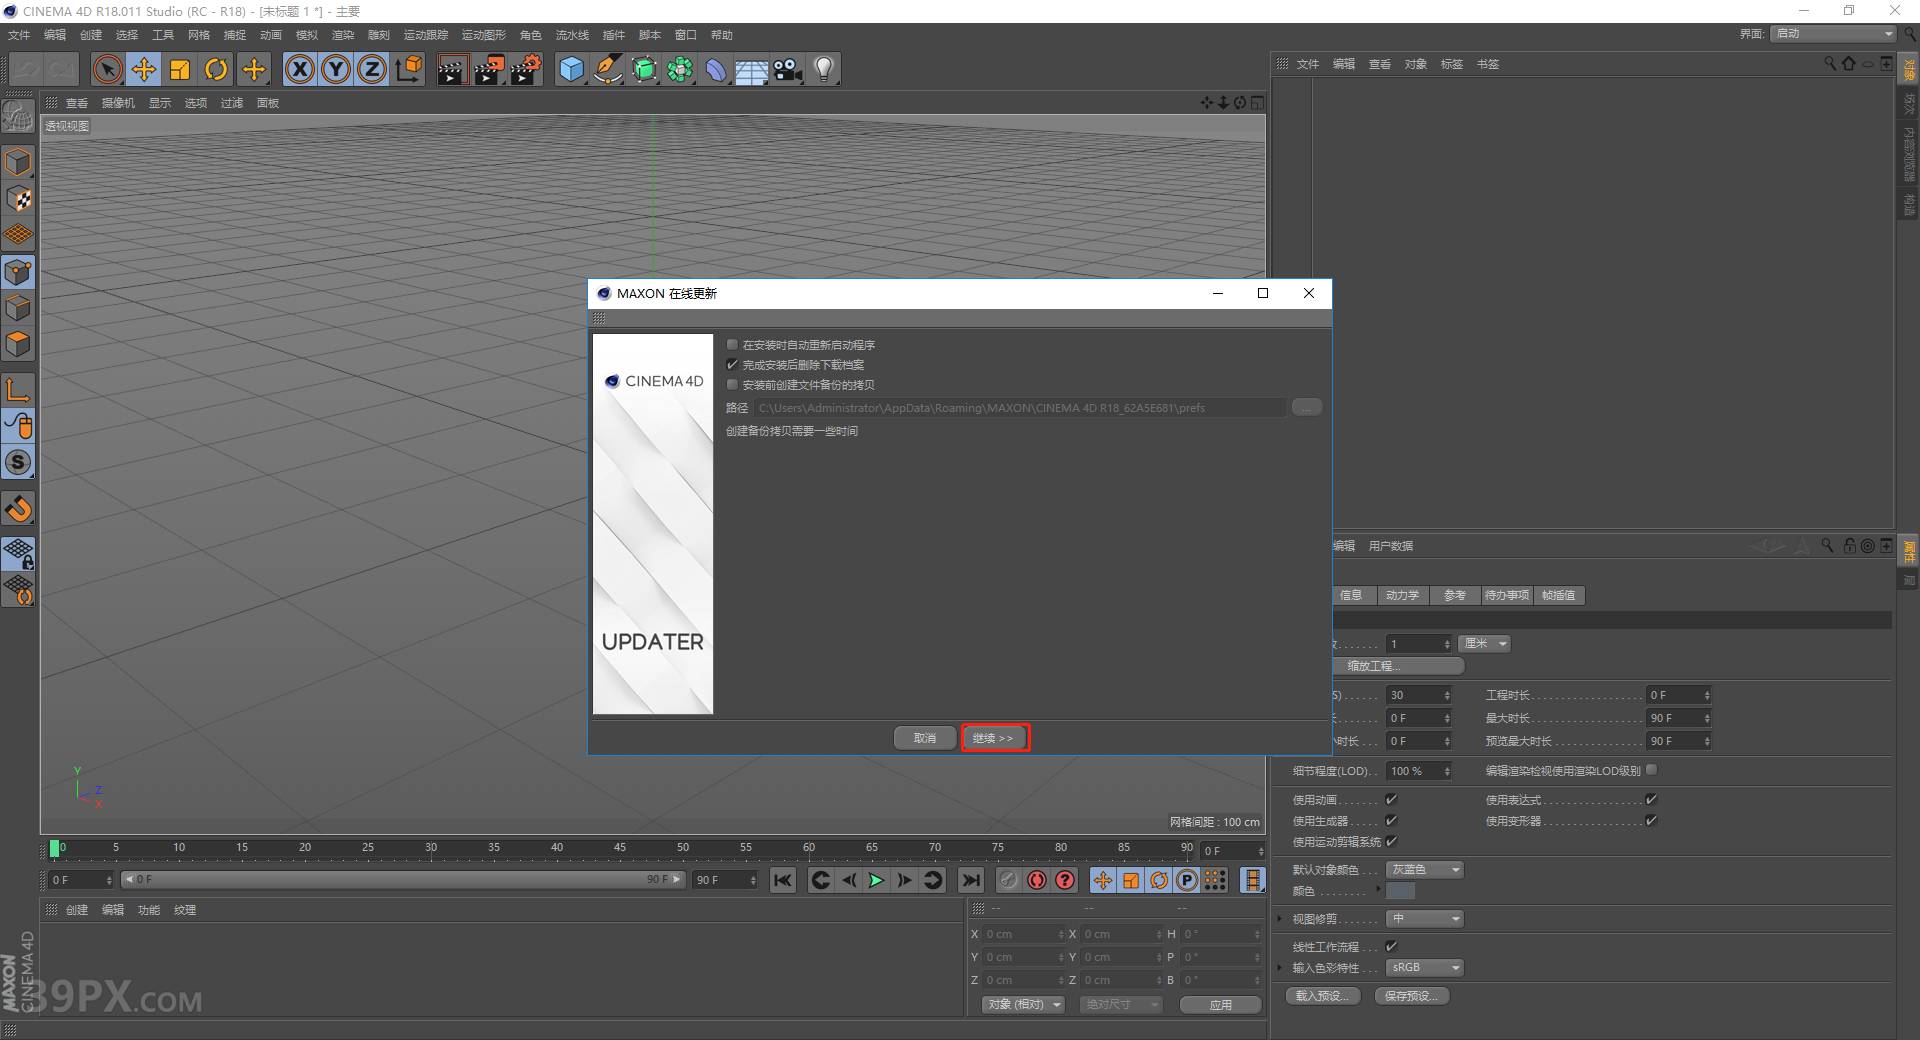
Task: Click the 继续 >> button in the updater
Action: pos(994,737)
